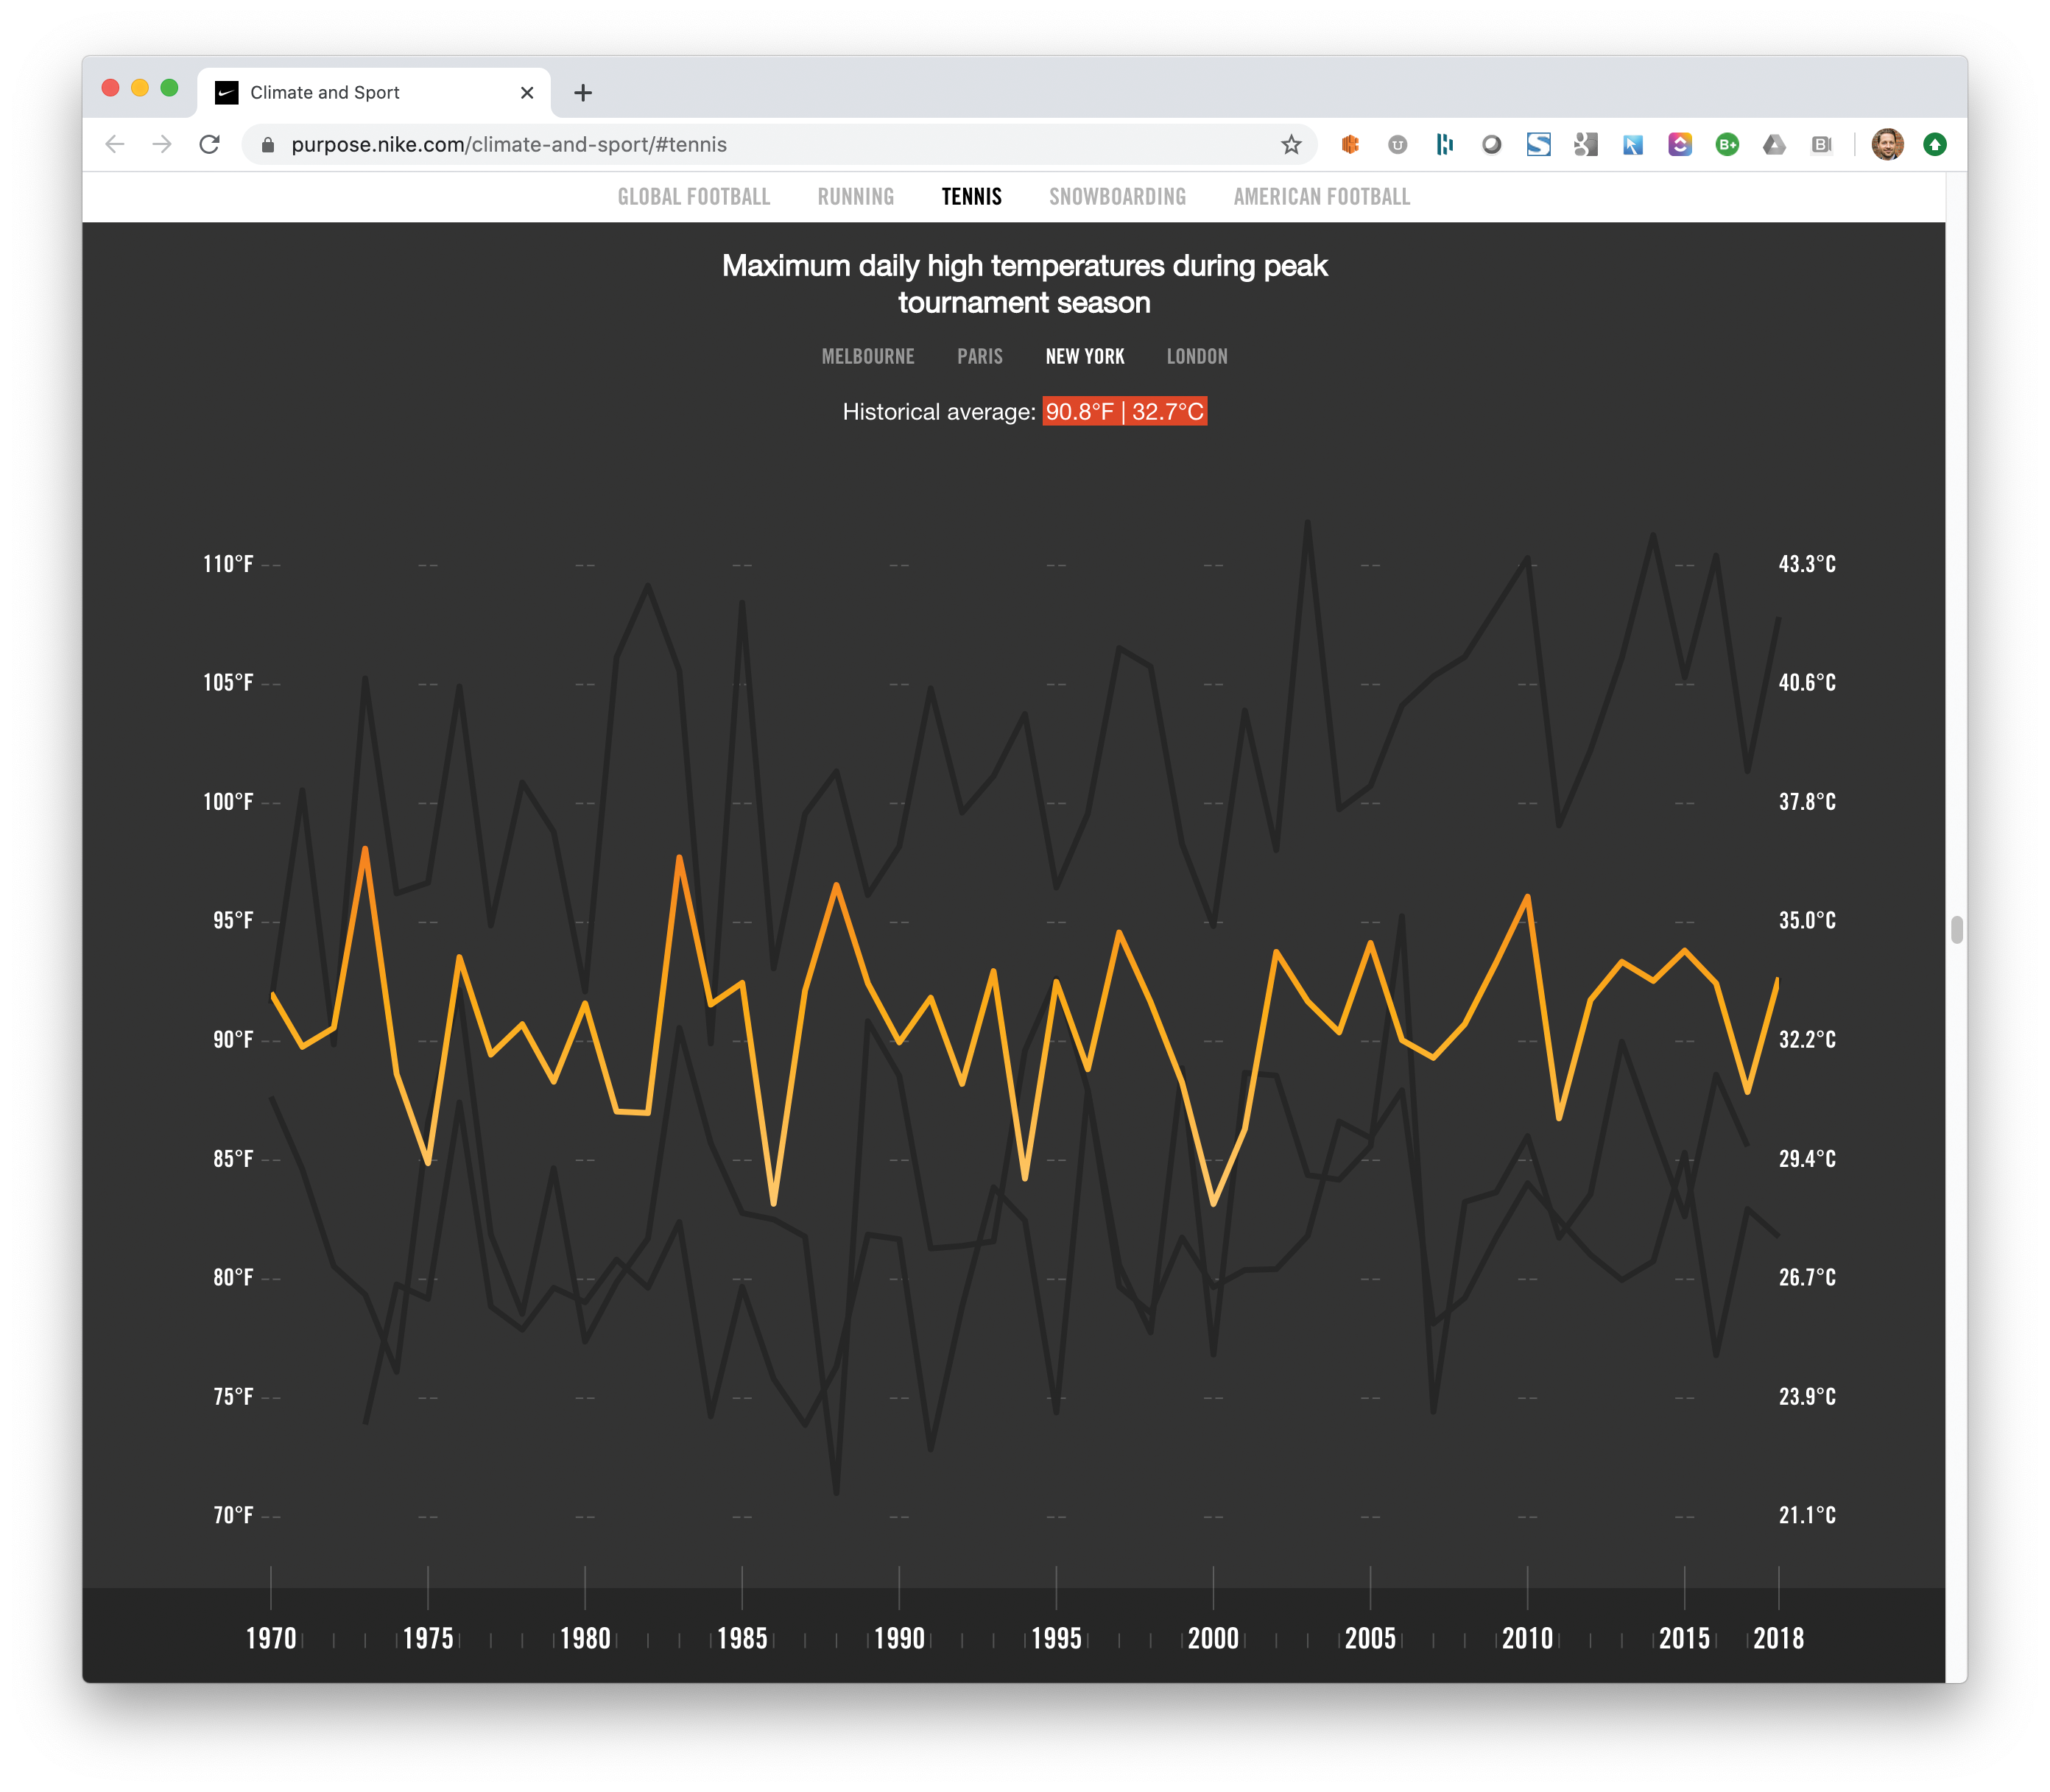This screenshot has width=2050, height=1792.
Task: Switch chart to Melbourne
Action: point(867,357)
